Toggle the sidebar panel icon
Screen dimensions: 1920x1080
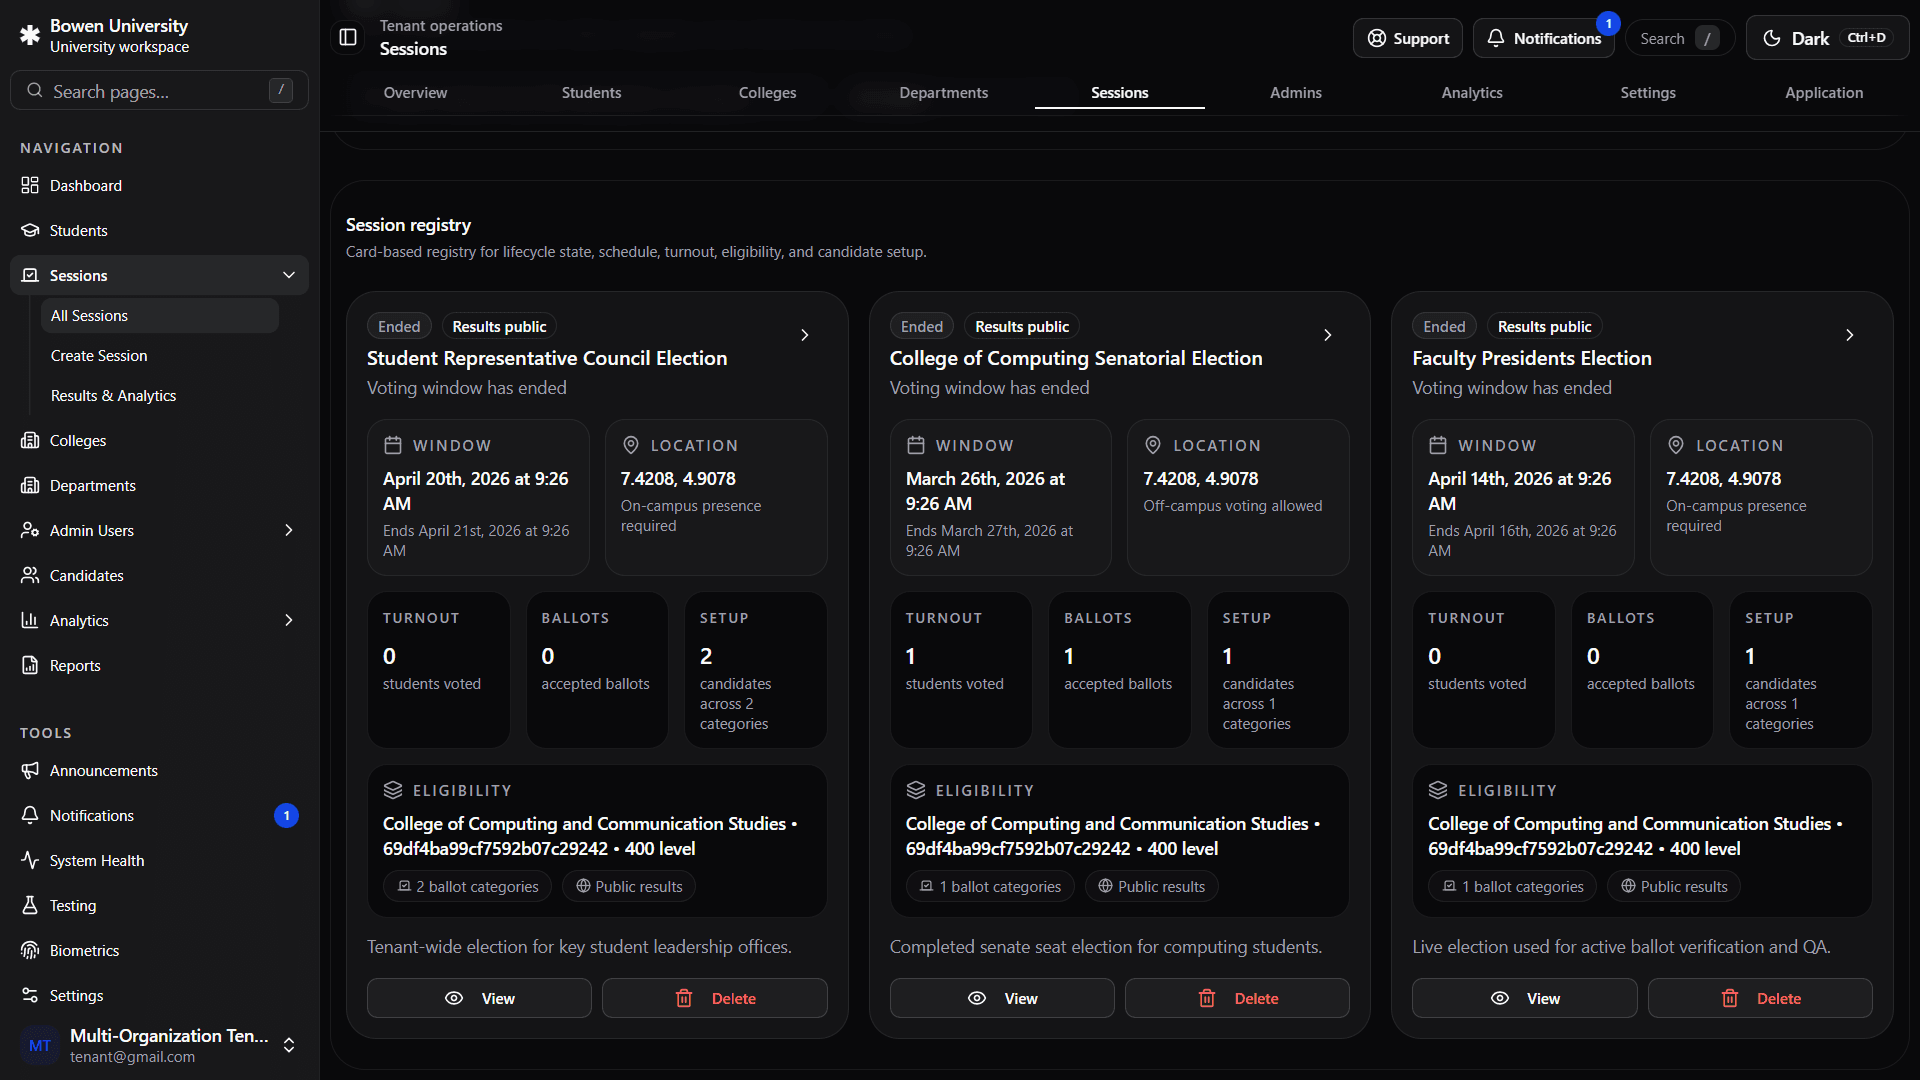click(348, 37)
